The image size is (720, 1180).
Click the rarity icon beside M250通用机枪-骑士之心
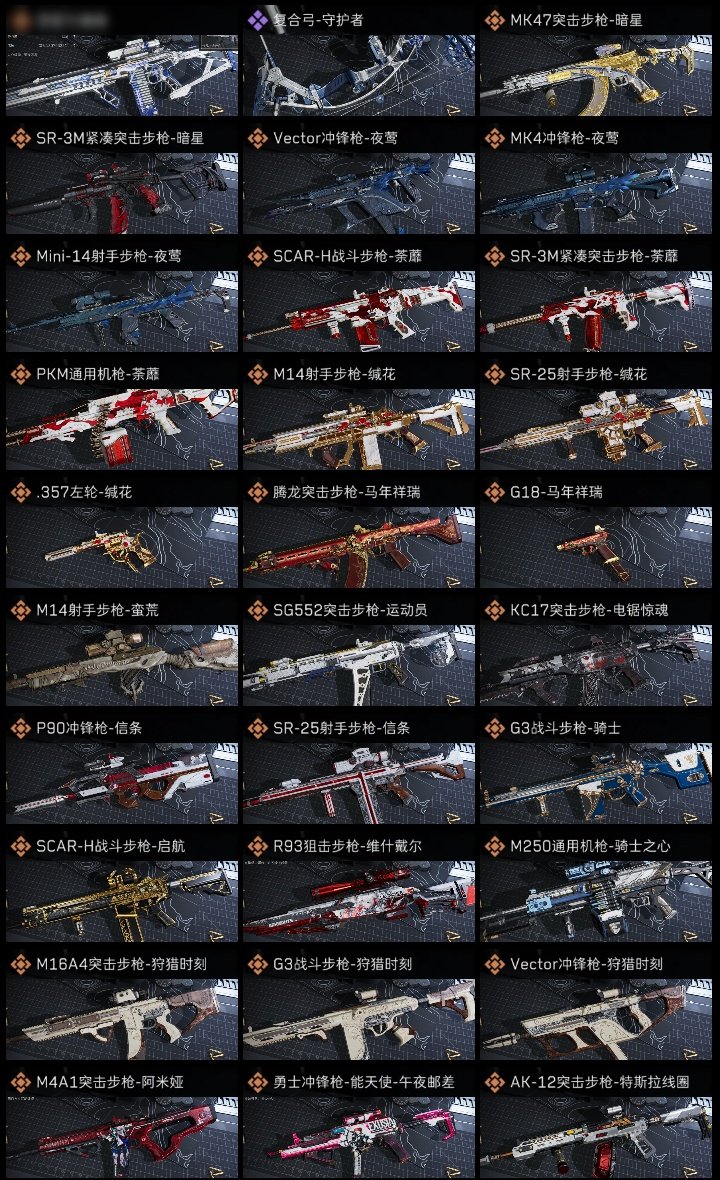tap(495, 846)
